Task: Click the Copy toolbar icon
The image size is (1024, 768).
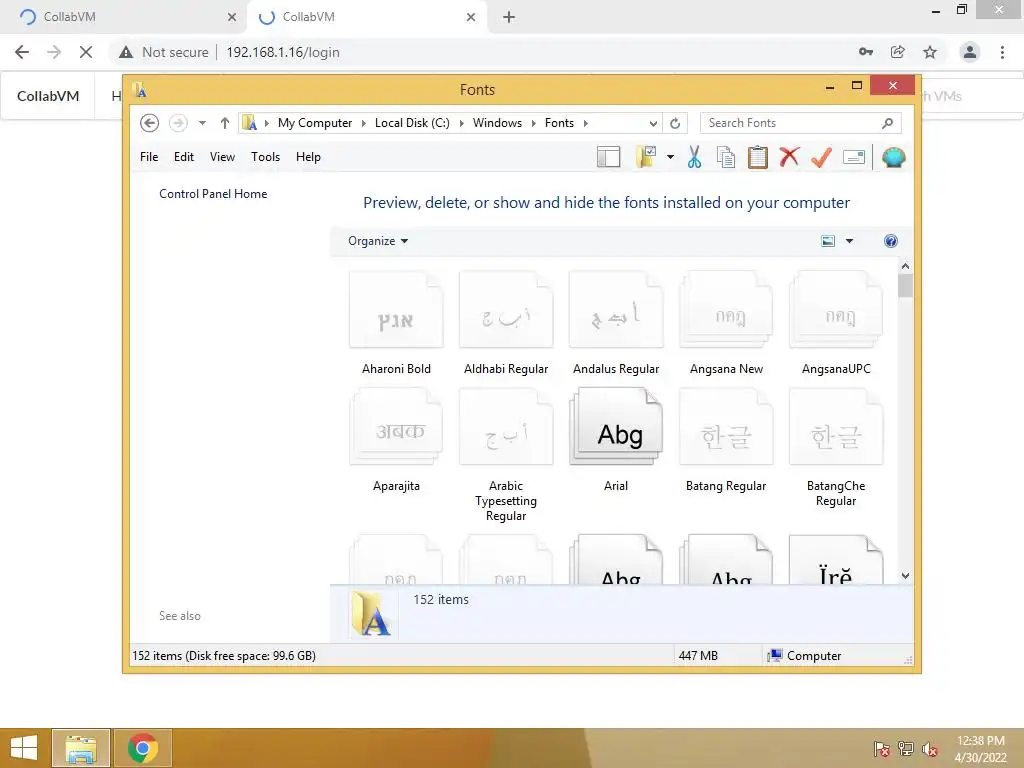Action: [x=726, y=157]
